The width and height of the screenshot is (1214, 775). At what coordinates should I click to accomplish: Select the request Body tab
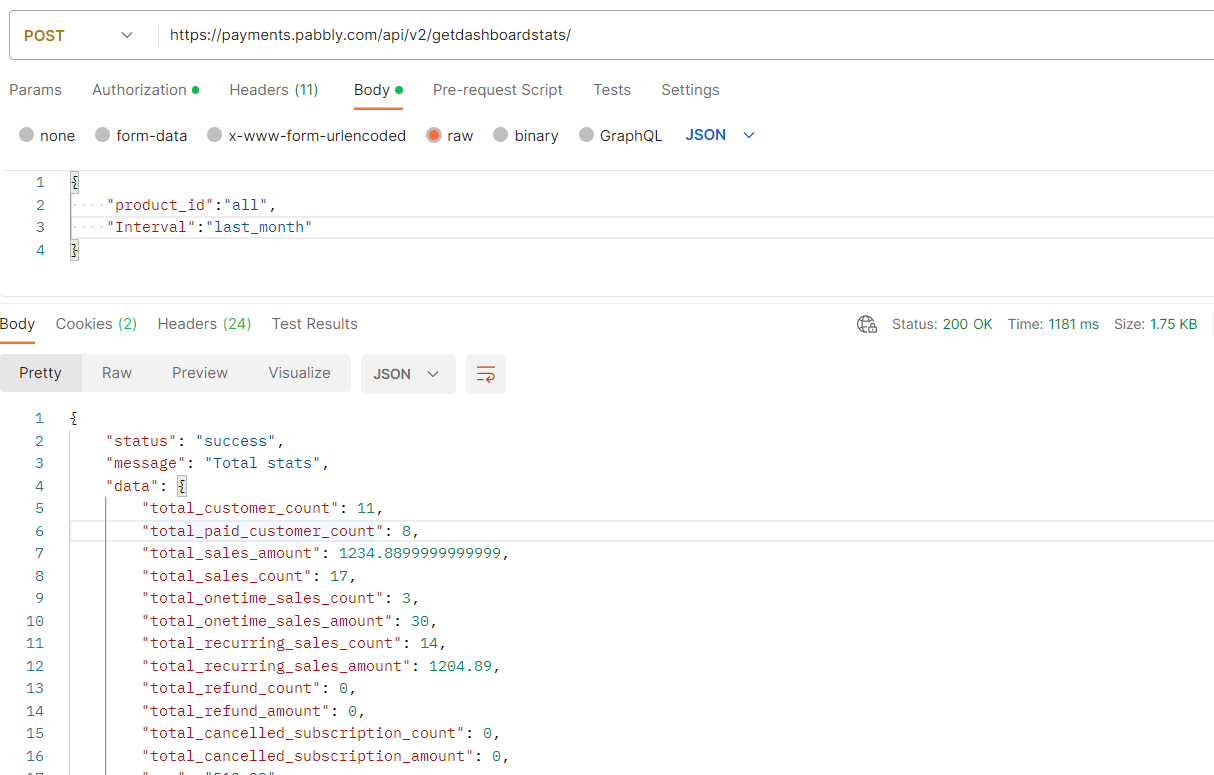tap(378, 90)
